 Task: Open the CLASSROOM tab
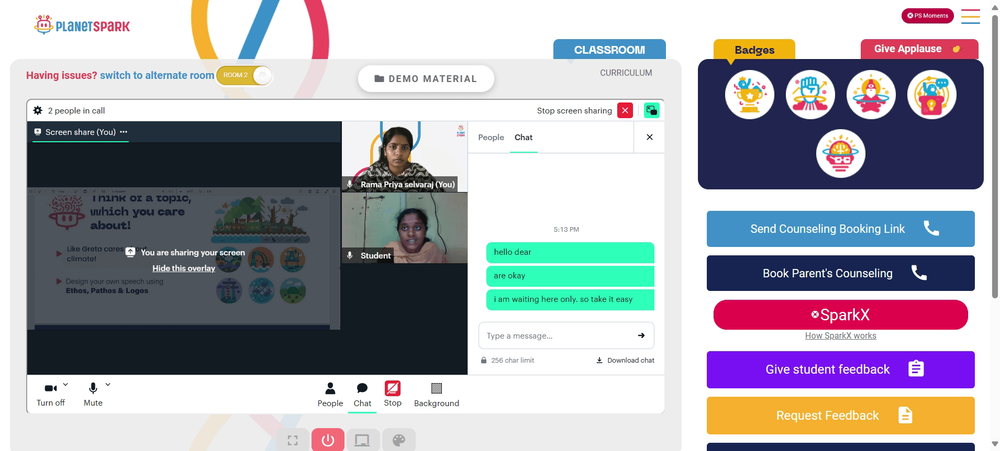click(x=609, y=50)
